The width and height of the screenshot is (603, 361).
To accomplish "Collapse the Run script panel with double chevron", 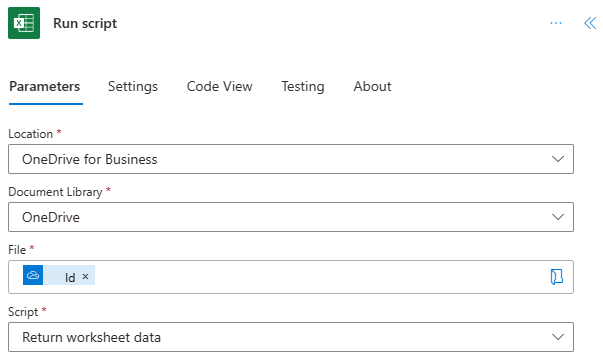I will click(590, 23).
